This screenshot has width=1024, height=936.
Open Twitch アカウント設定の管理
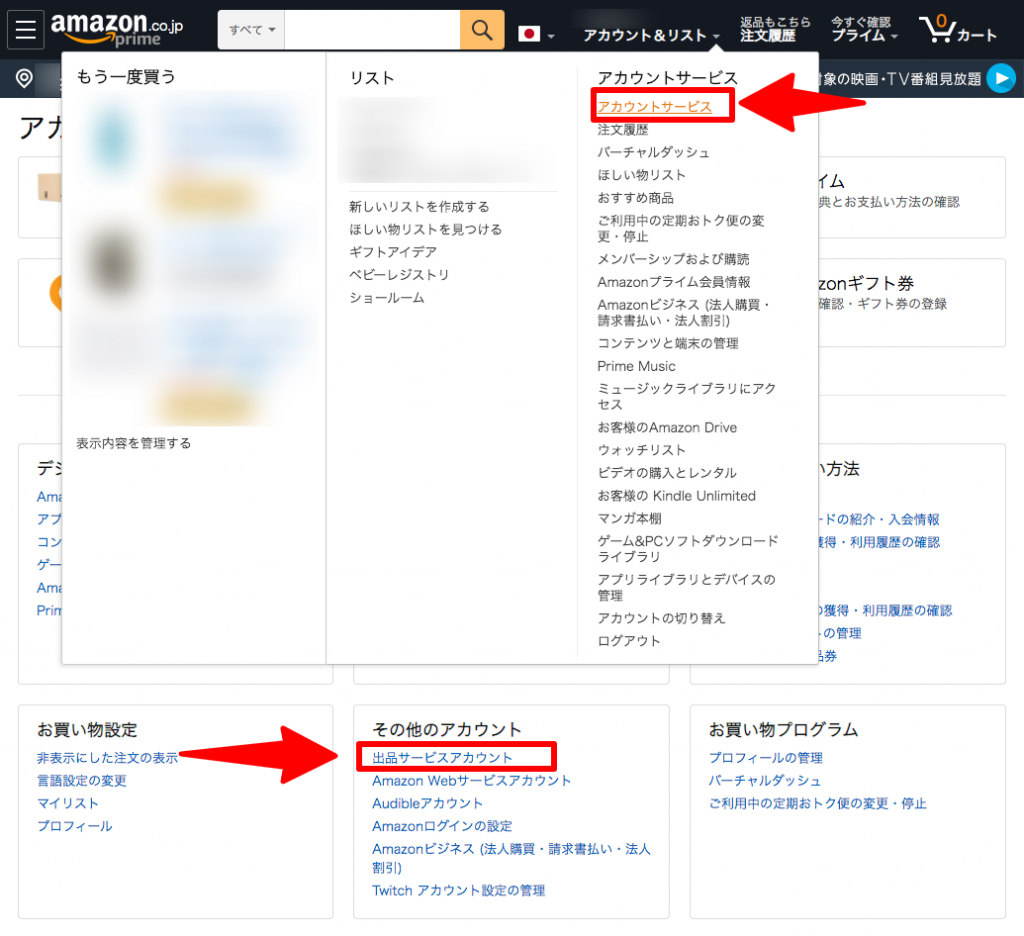[458, 891]
